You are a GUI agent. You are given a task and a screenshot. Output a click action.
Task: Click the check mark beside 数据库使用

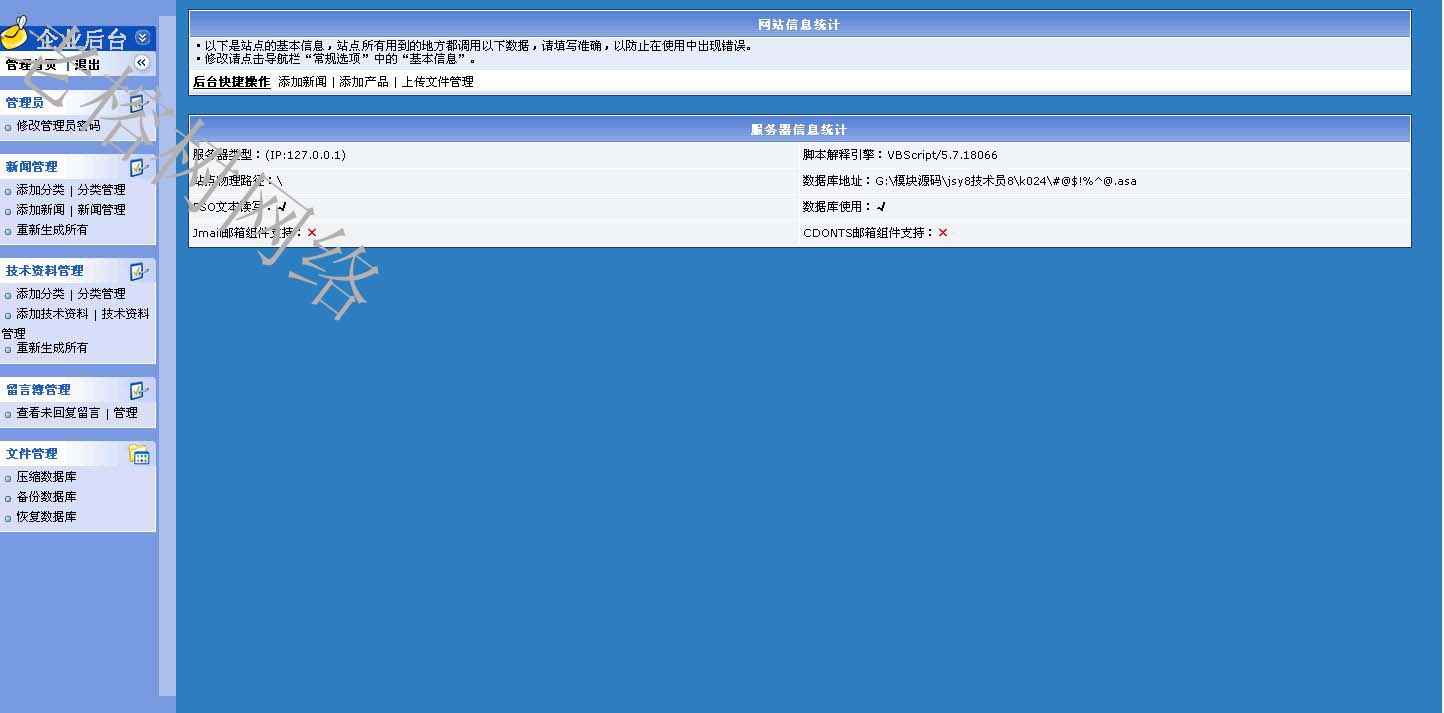coord(881,207)
